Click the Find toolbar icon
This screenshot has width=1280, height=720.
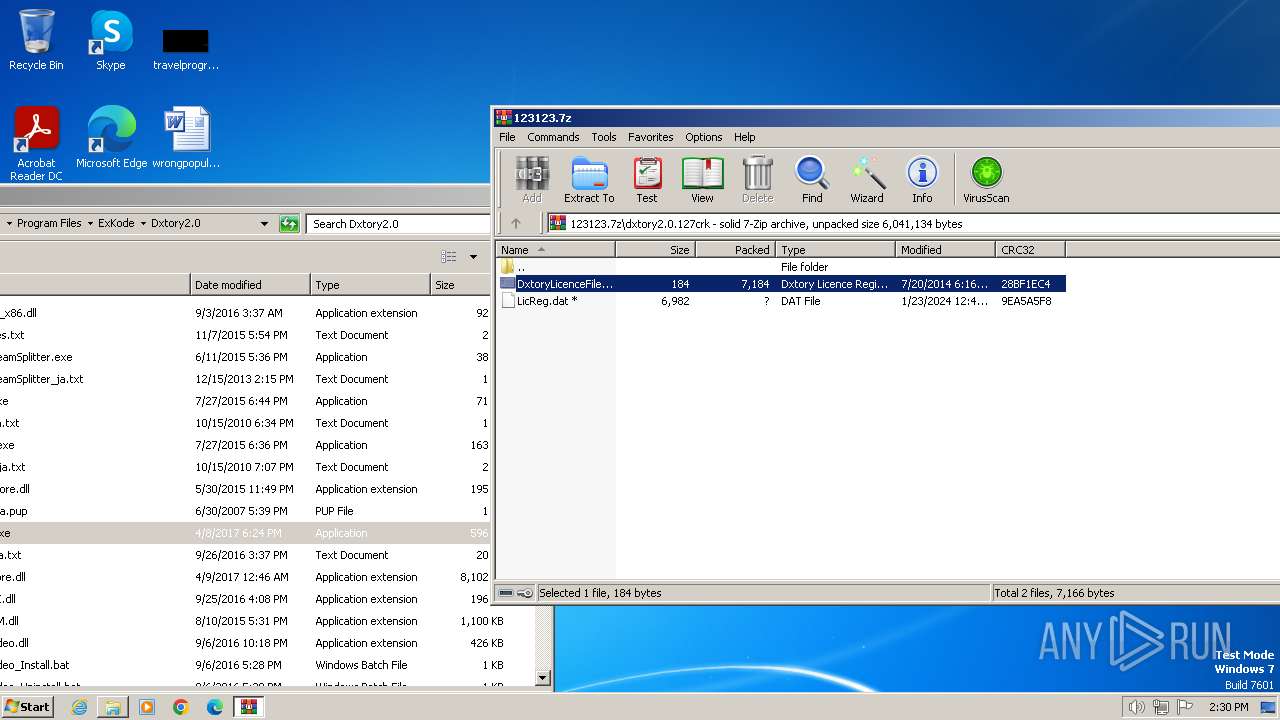[x=812, y=180]
